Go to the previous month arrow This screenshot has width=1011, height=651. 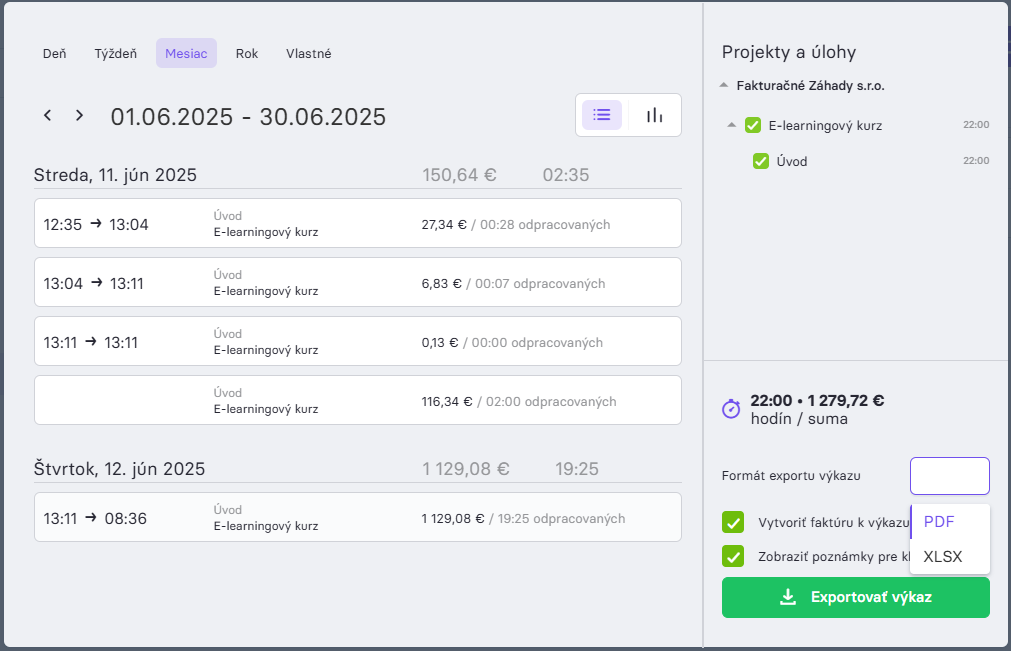[x=47, y=115]
